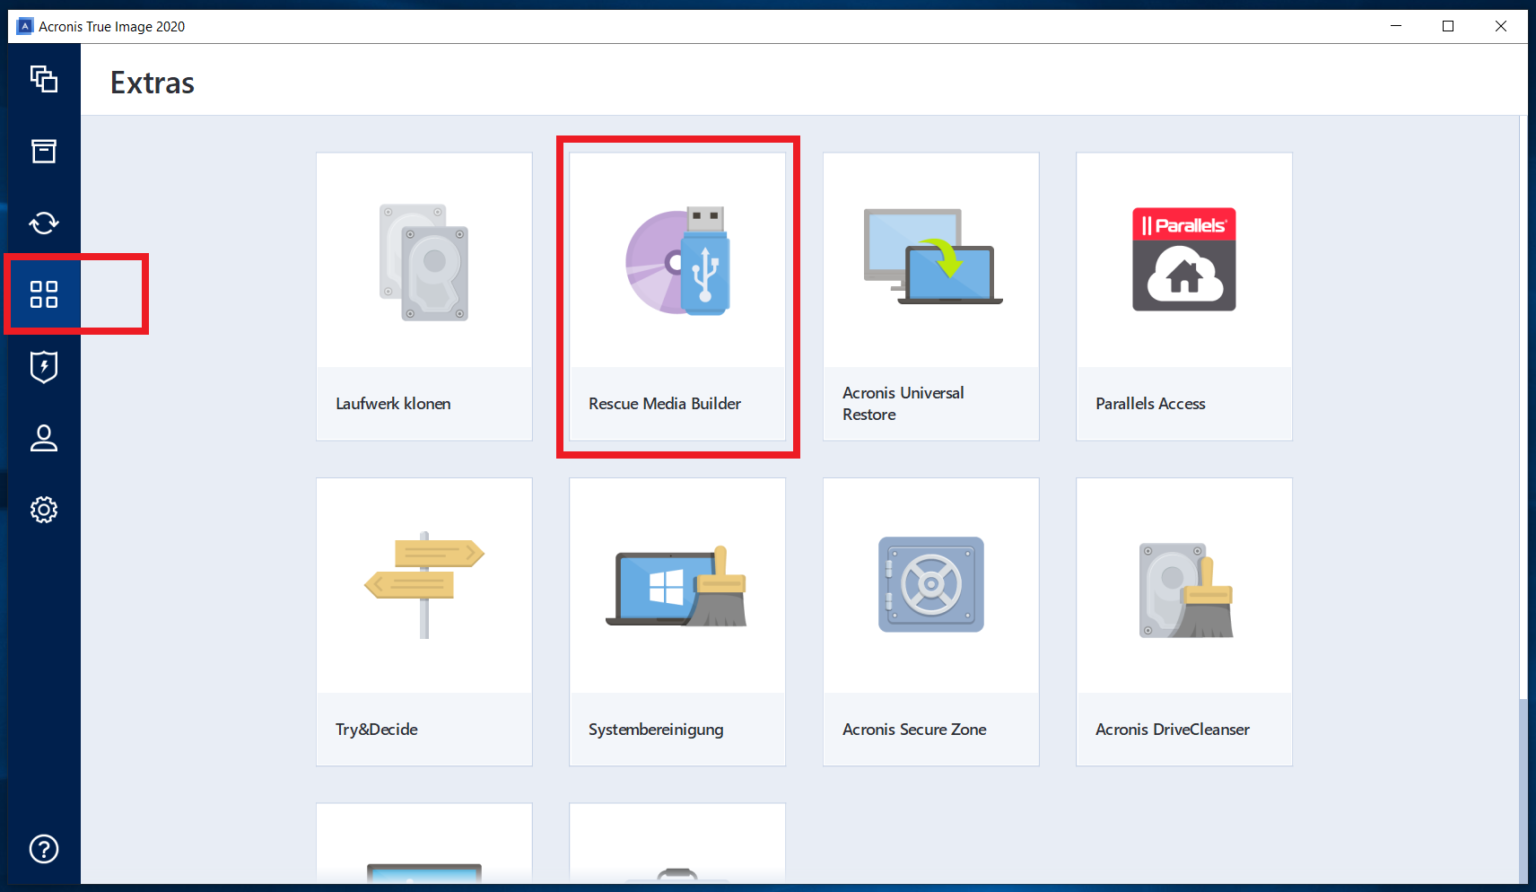Click the Systembereinigung laptop broom icon
This screenshot has width=1536, height=892.
(x=677, y=587)
